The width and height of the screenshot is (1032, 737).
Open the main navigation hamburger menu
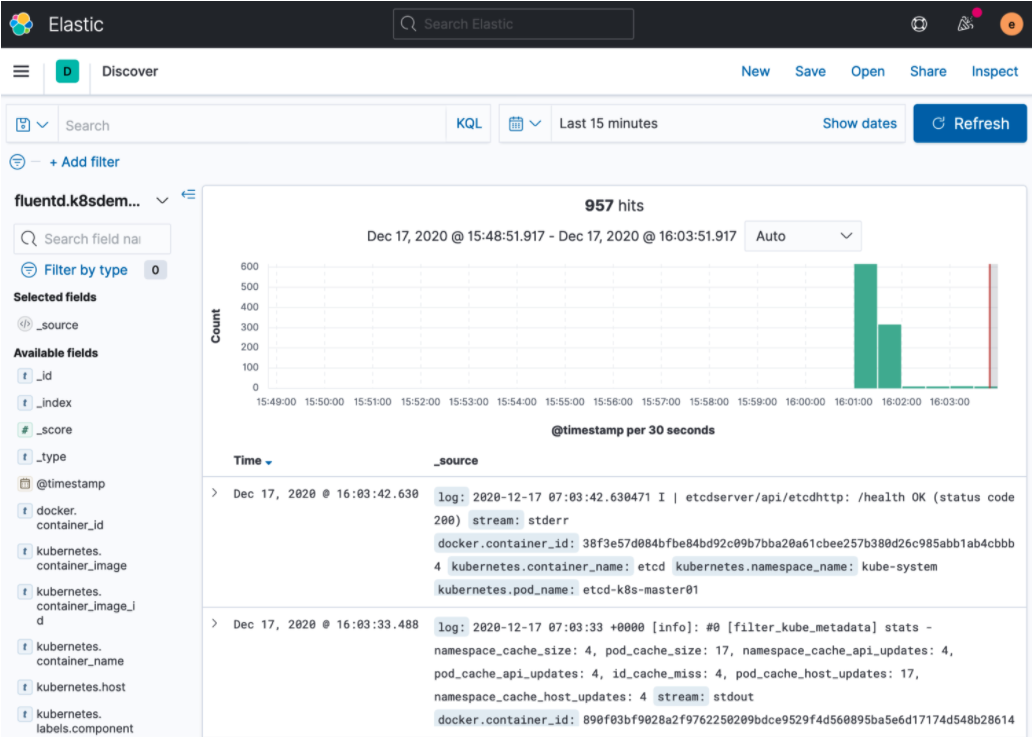[21, 71]
